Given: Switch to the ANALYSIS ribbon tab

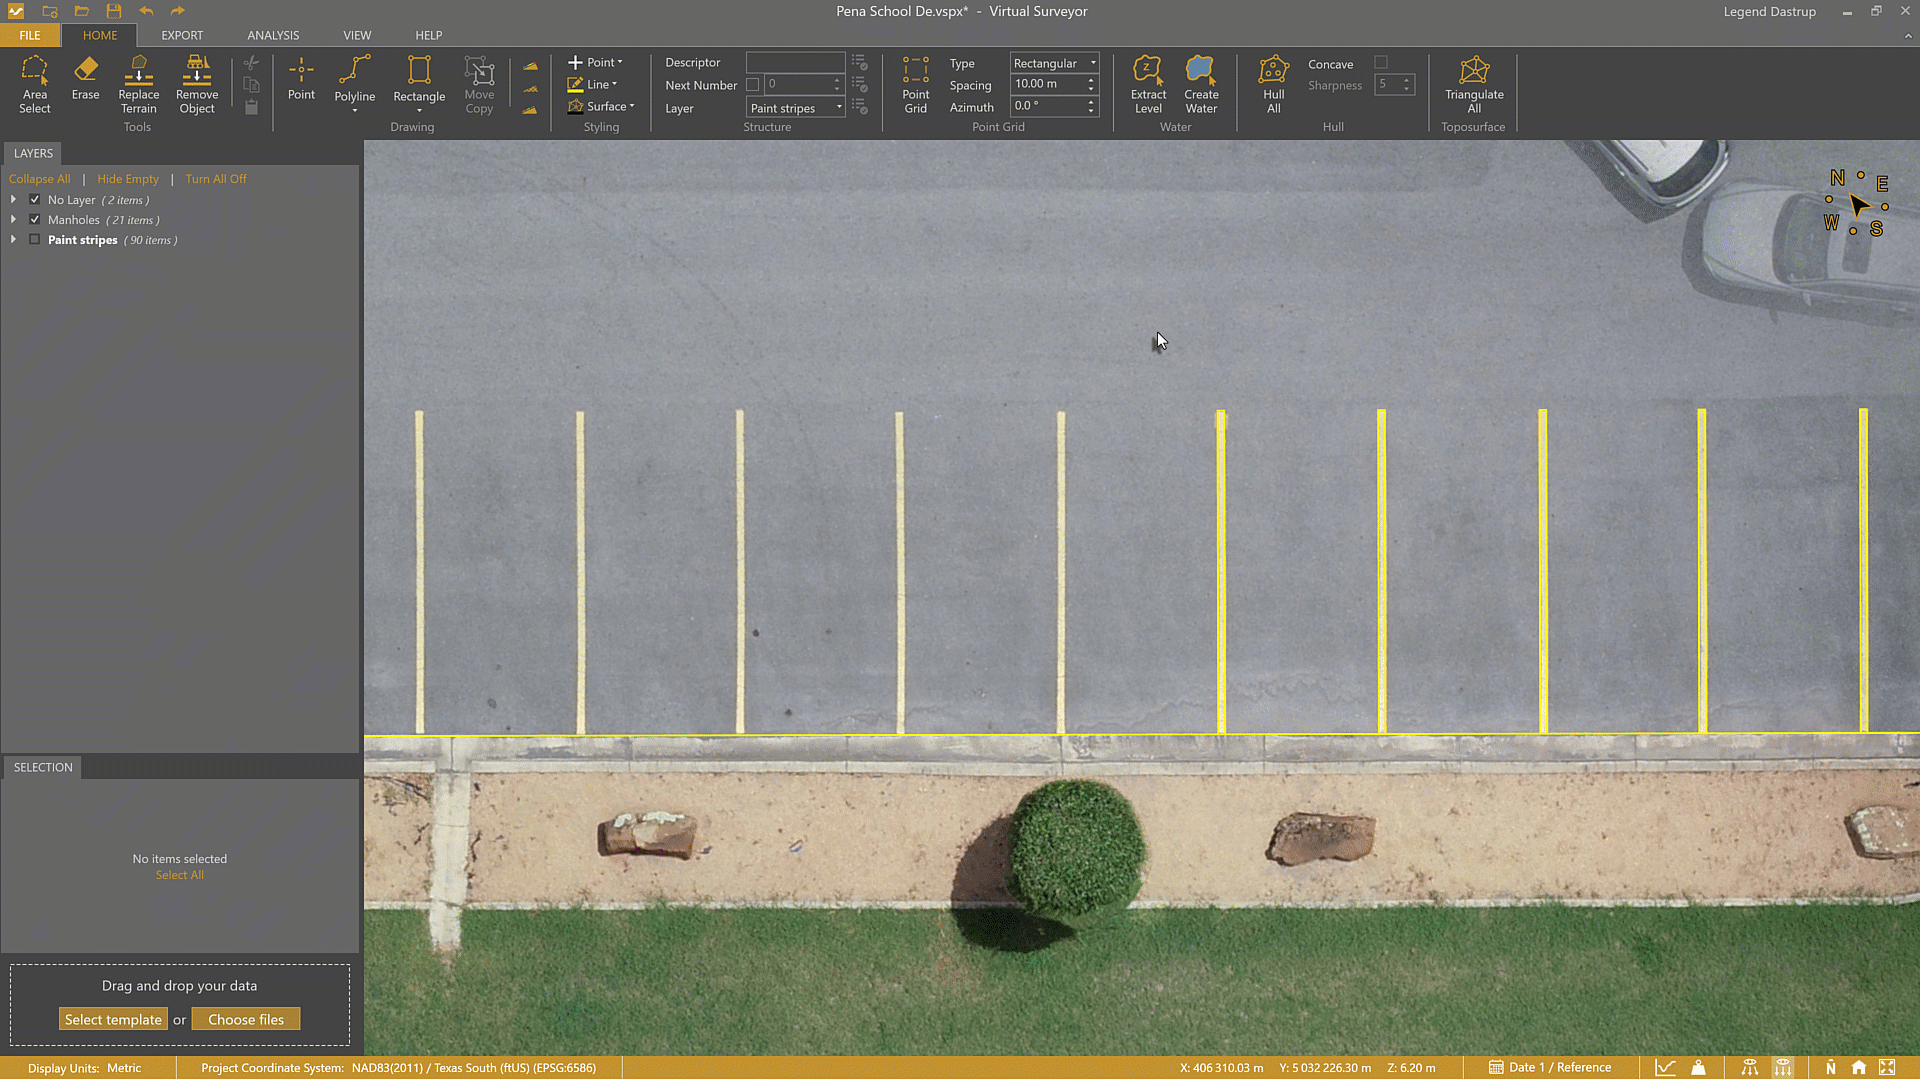Looking at the screenshot, I should [x=273, y=35].
